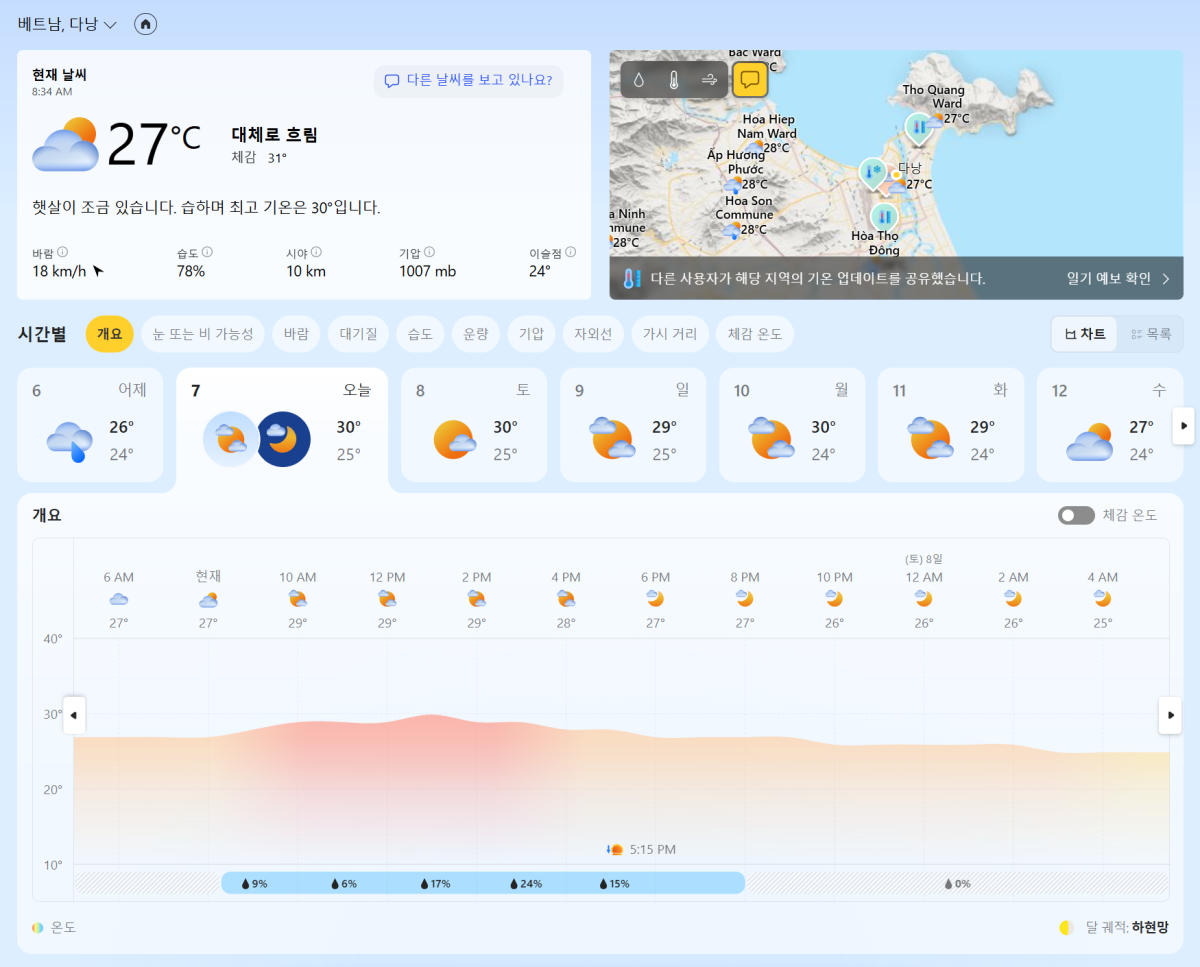Select the yellow chat bubble map icon
The width and height of the screenshot is (1200, 967).
pos(750,80)
